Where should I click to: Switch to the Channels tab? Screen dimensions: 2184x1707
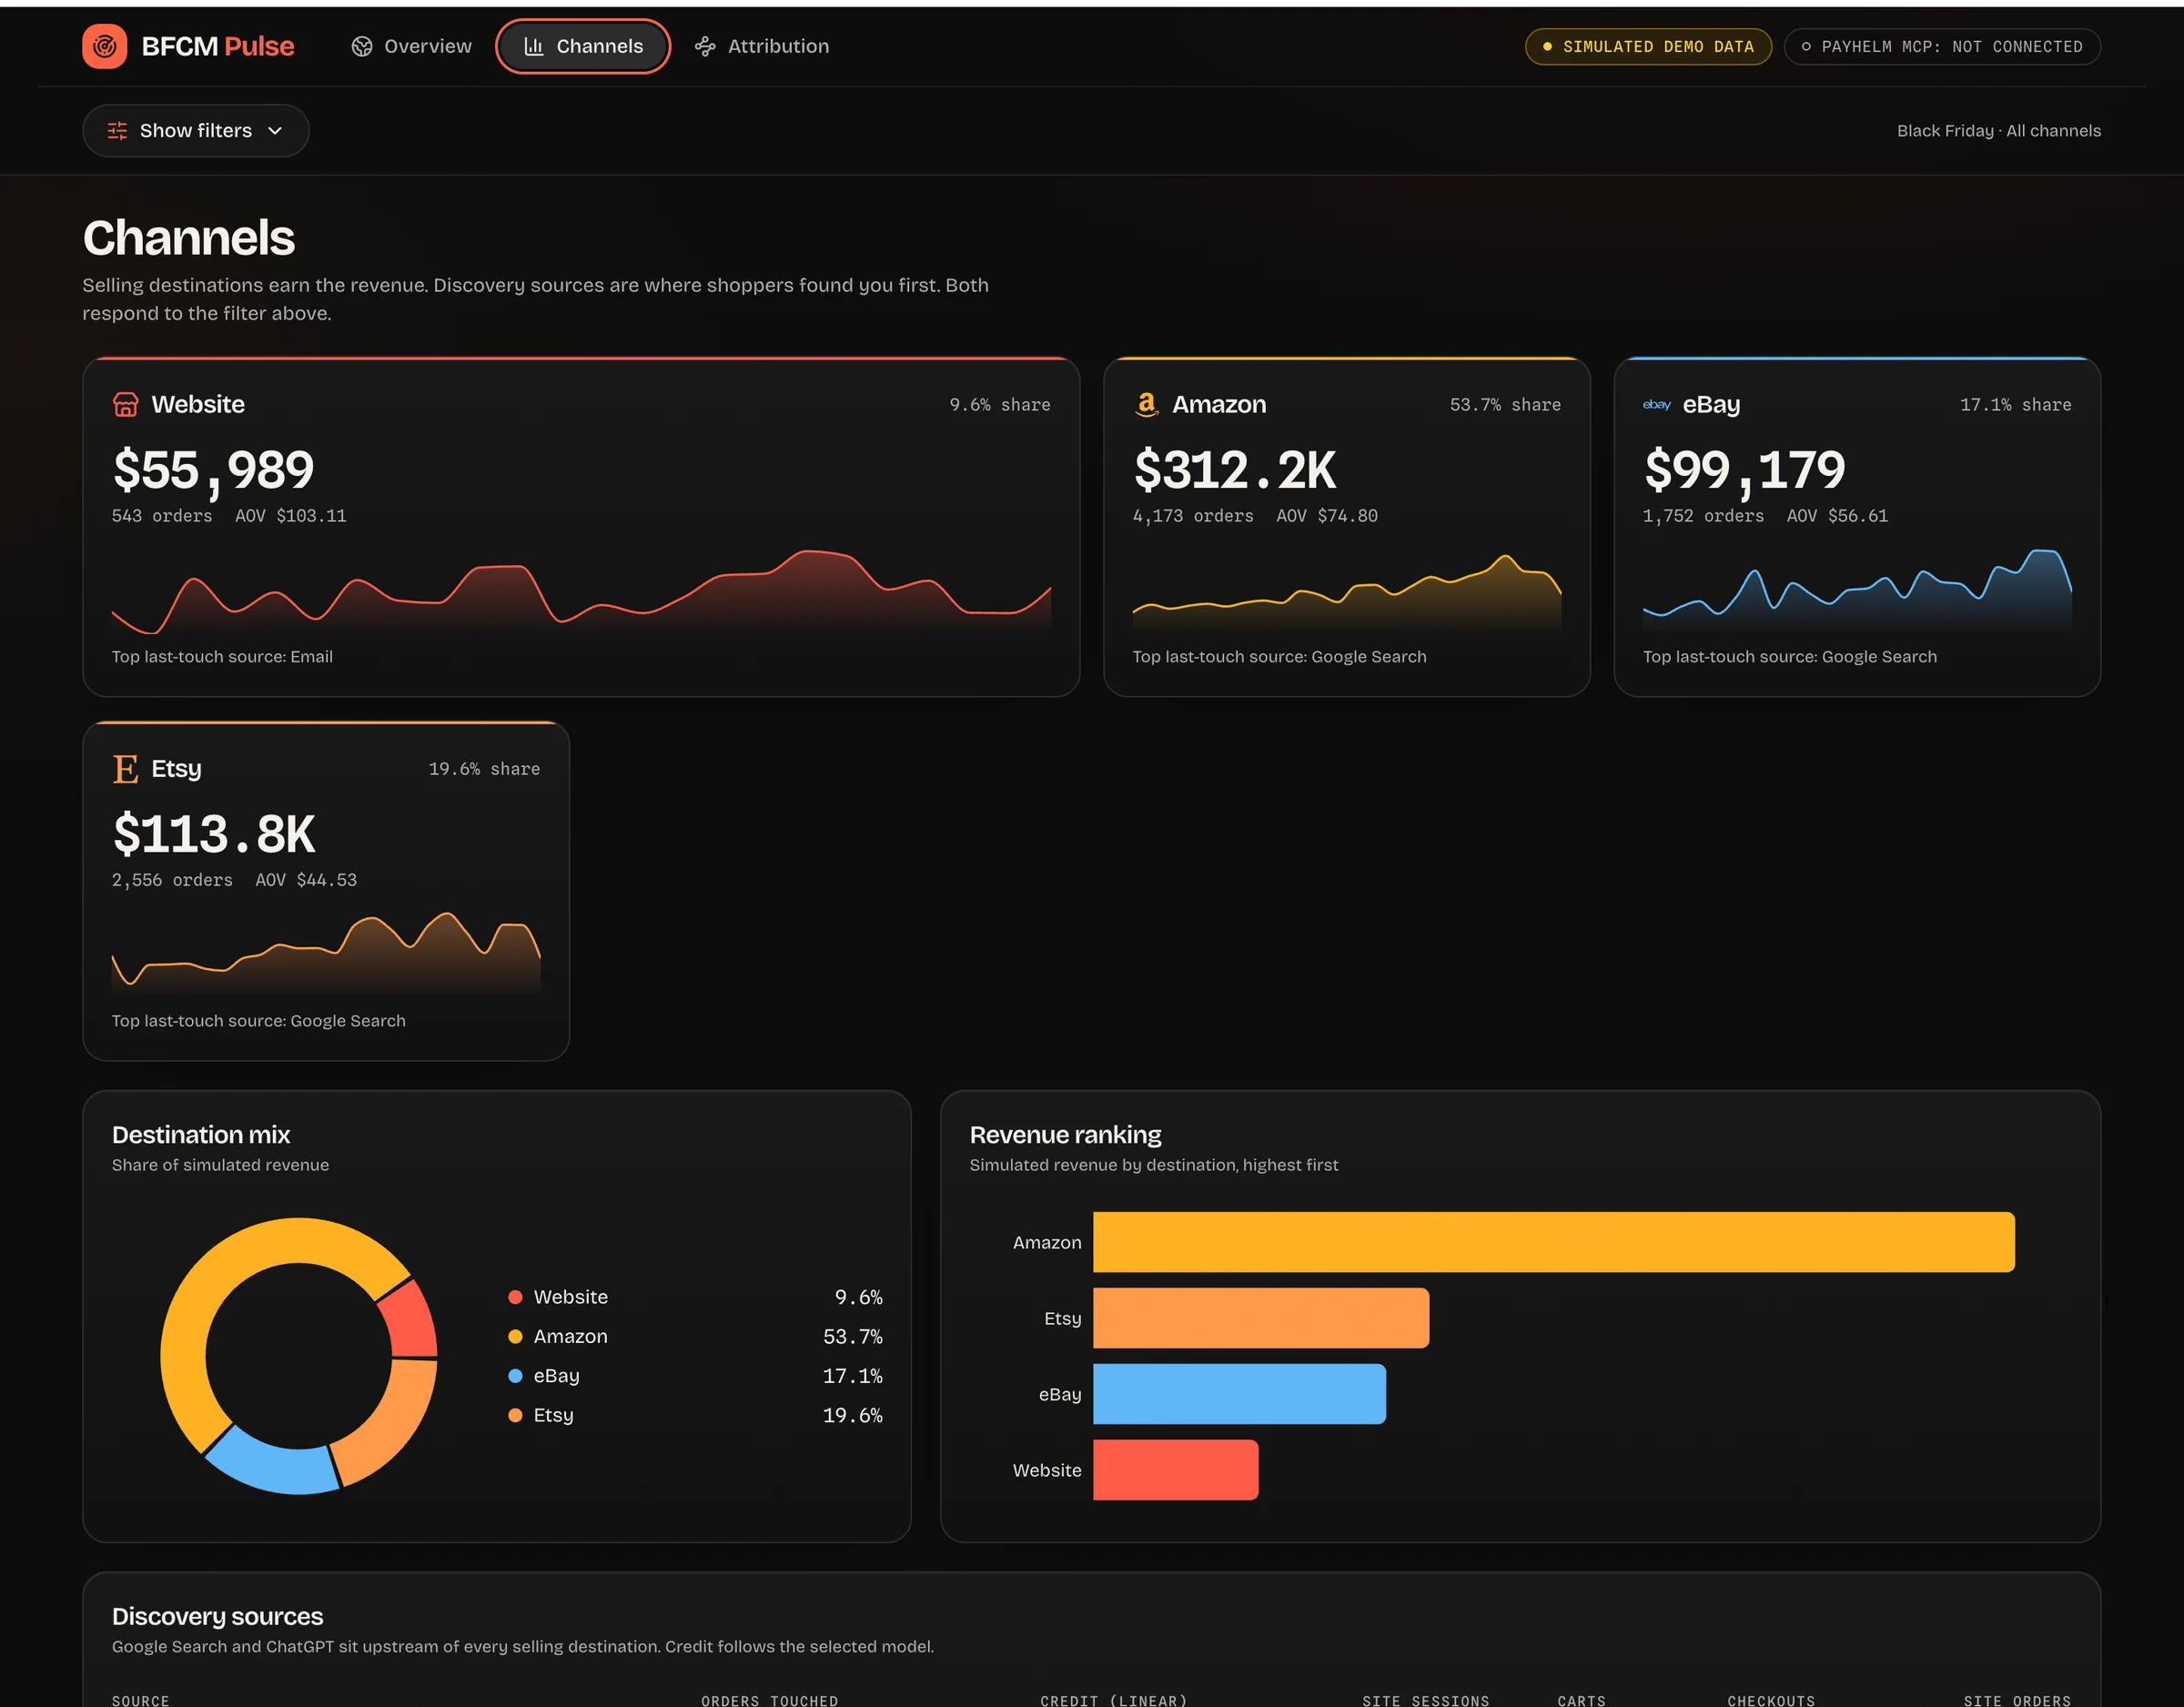pos(583,46)
